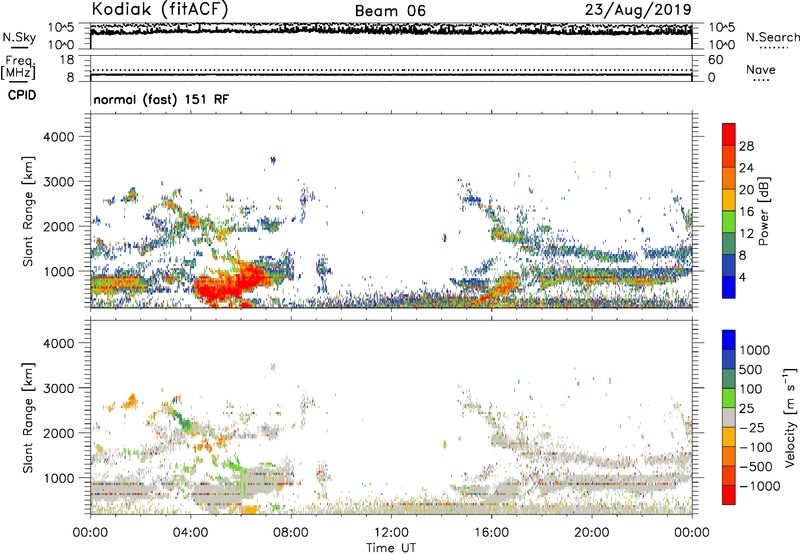Image resolution: width=800 pixels, height=554 pixels.
Task: Pick the red swatch above 28 dB on the Power colorbar
Action: pos(729,134)
